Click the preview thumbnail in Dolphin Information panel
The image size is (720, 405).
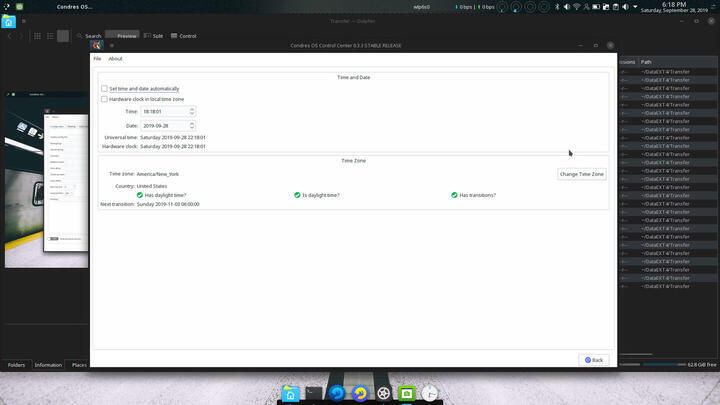(x=46, y=179)
